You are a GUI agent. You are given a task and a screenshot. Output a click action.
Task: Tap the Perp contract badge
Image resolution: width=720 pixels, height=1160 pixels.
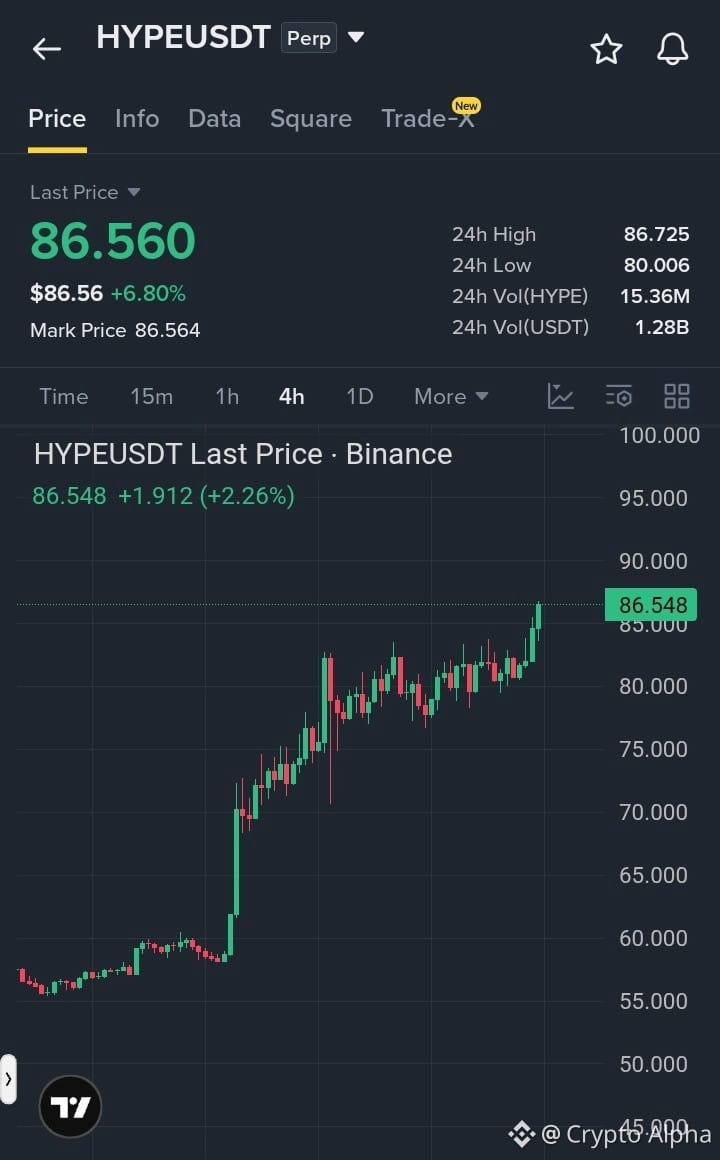pos(309,38)
